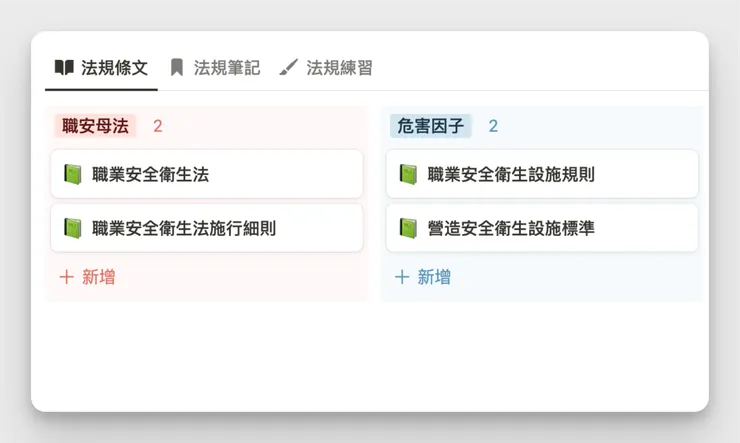Select the 職安母法 group tag

click(x=95, y=126)
